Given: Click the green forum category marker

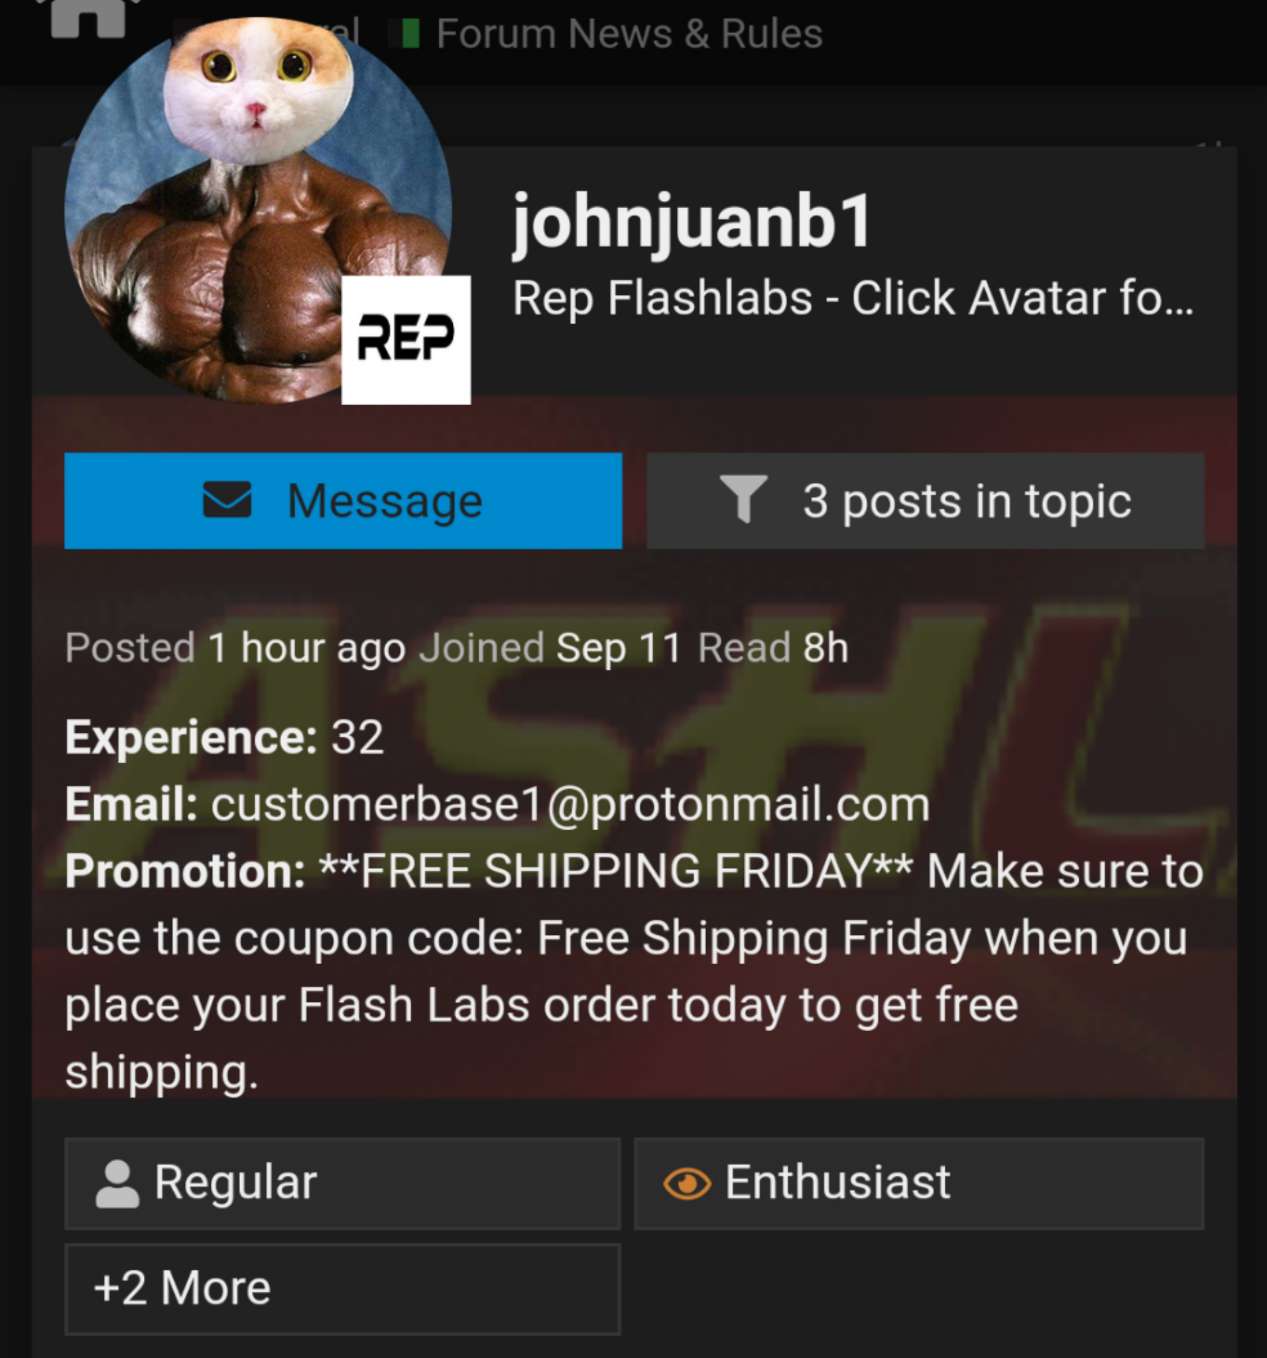Looking at the screenshot, I should pos(409,34).
